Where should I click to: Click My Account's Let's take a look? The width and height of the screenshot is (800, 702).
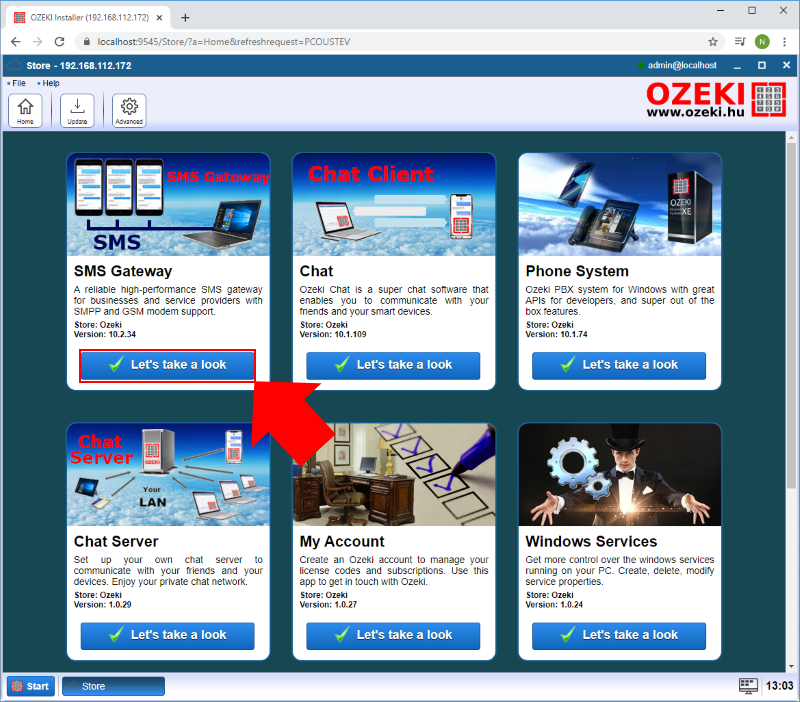click(393, 636)
